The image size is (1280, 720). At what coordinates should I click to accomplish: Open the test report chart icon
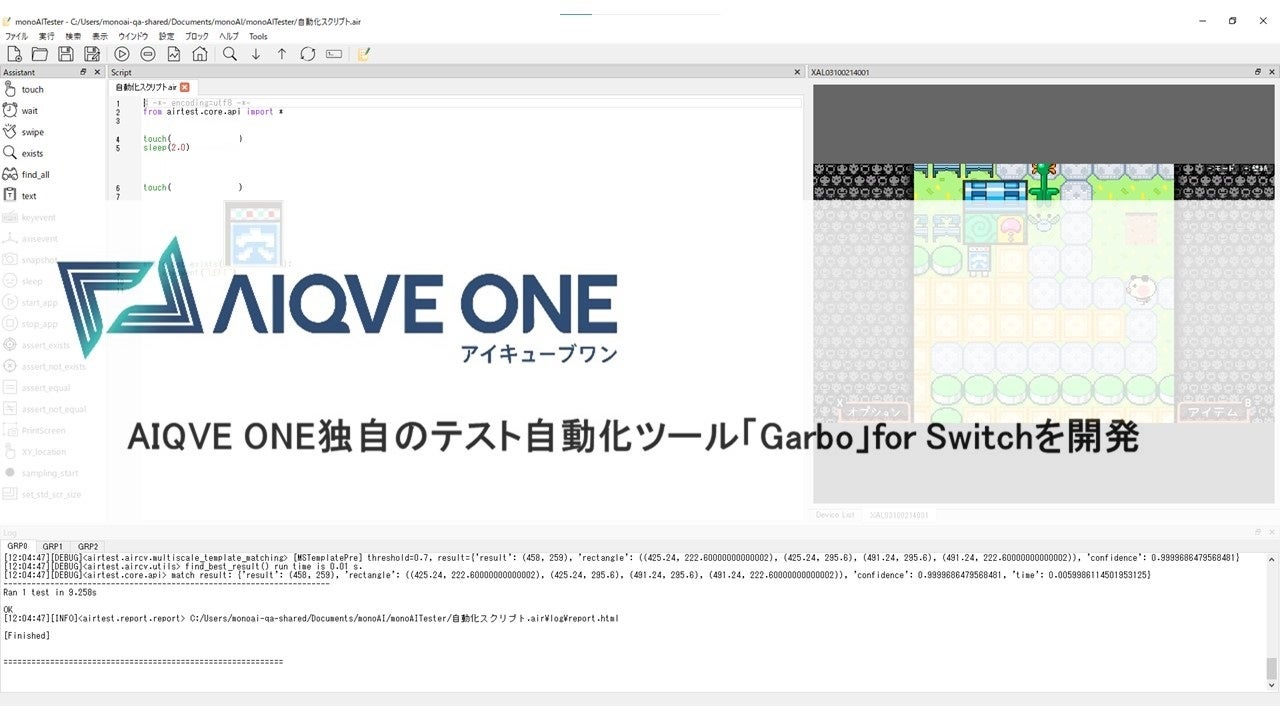point(174,54)
